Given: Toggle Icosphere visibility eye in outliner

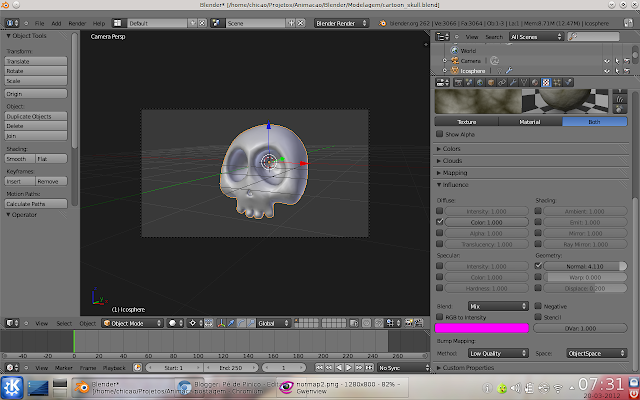Looking at the screenshot, I should (607, 71).
